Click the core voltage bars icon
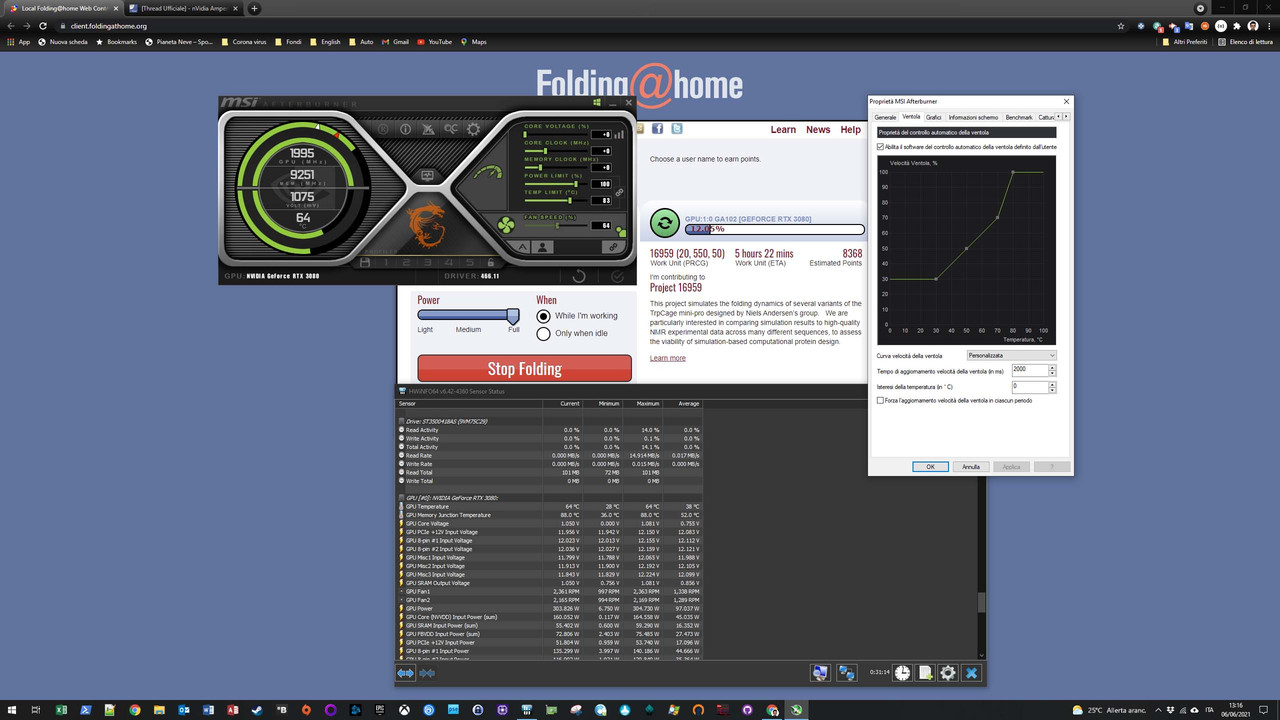The height and width of the screenshot is (720, 1280). (619, 135)
